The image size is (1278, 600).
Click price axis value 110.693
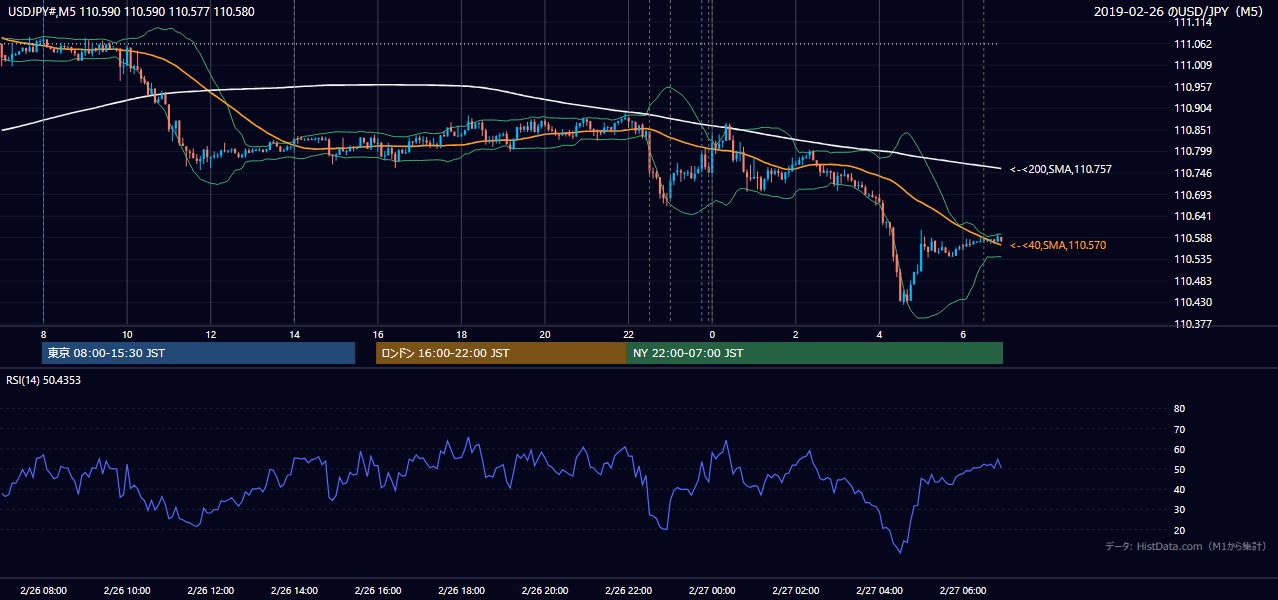1193,195
